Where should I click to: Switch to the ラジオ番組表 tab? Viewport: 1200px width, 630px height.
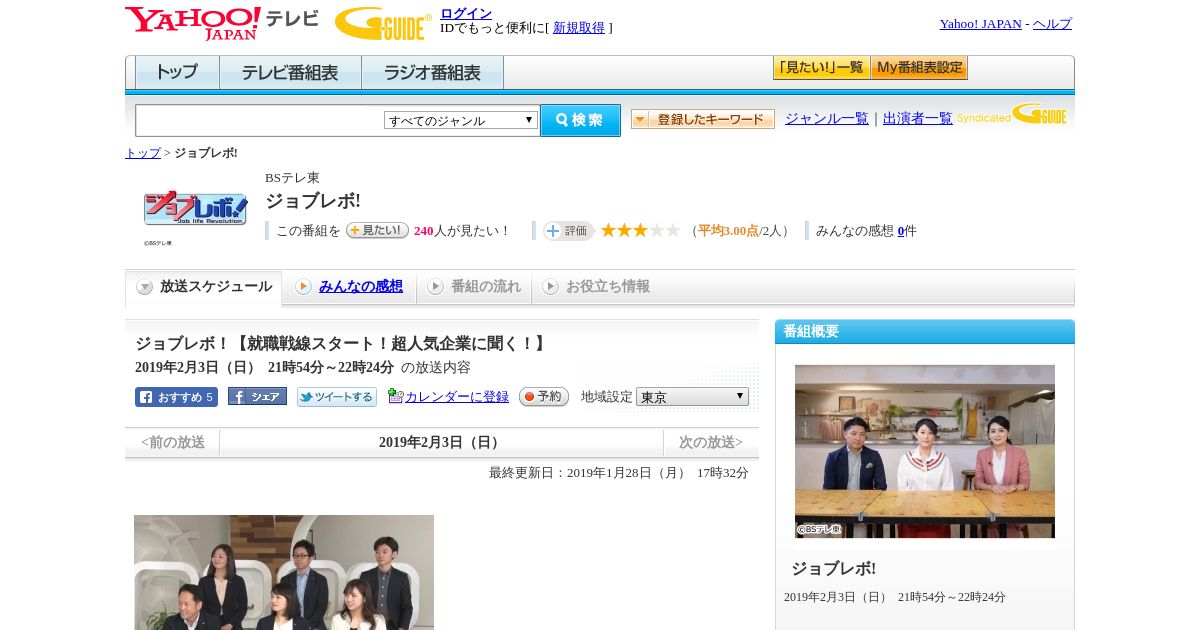(x=432, y=73)
